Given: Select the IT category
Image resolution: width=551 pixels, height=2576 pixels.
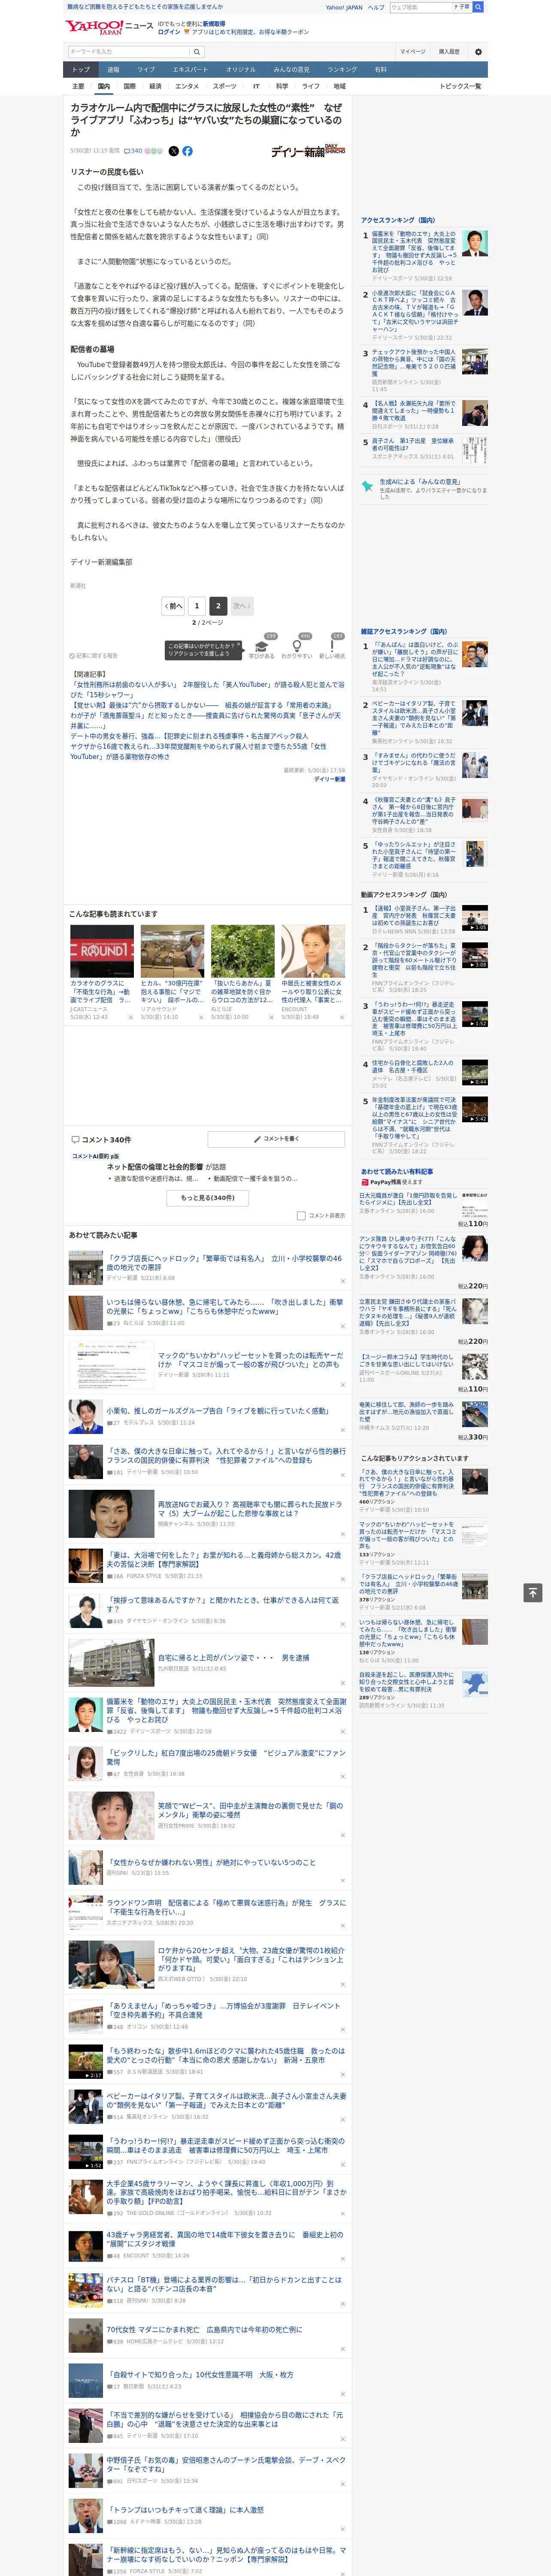Looking at the screenshot, I should click(256, 86).
